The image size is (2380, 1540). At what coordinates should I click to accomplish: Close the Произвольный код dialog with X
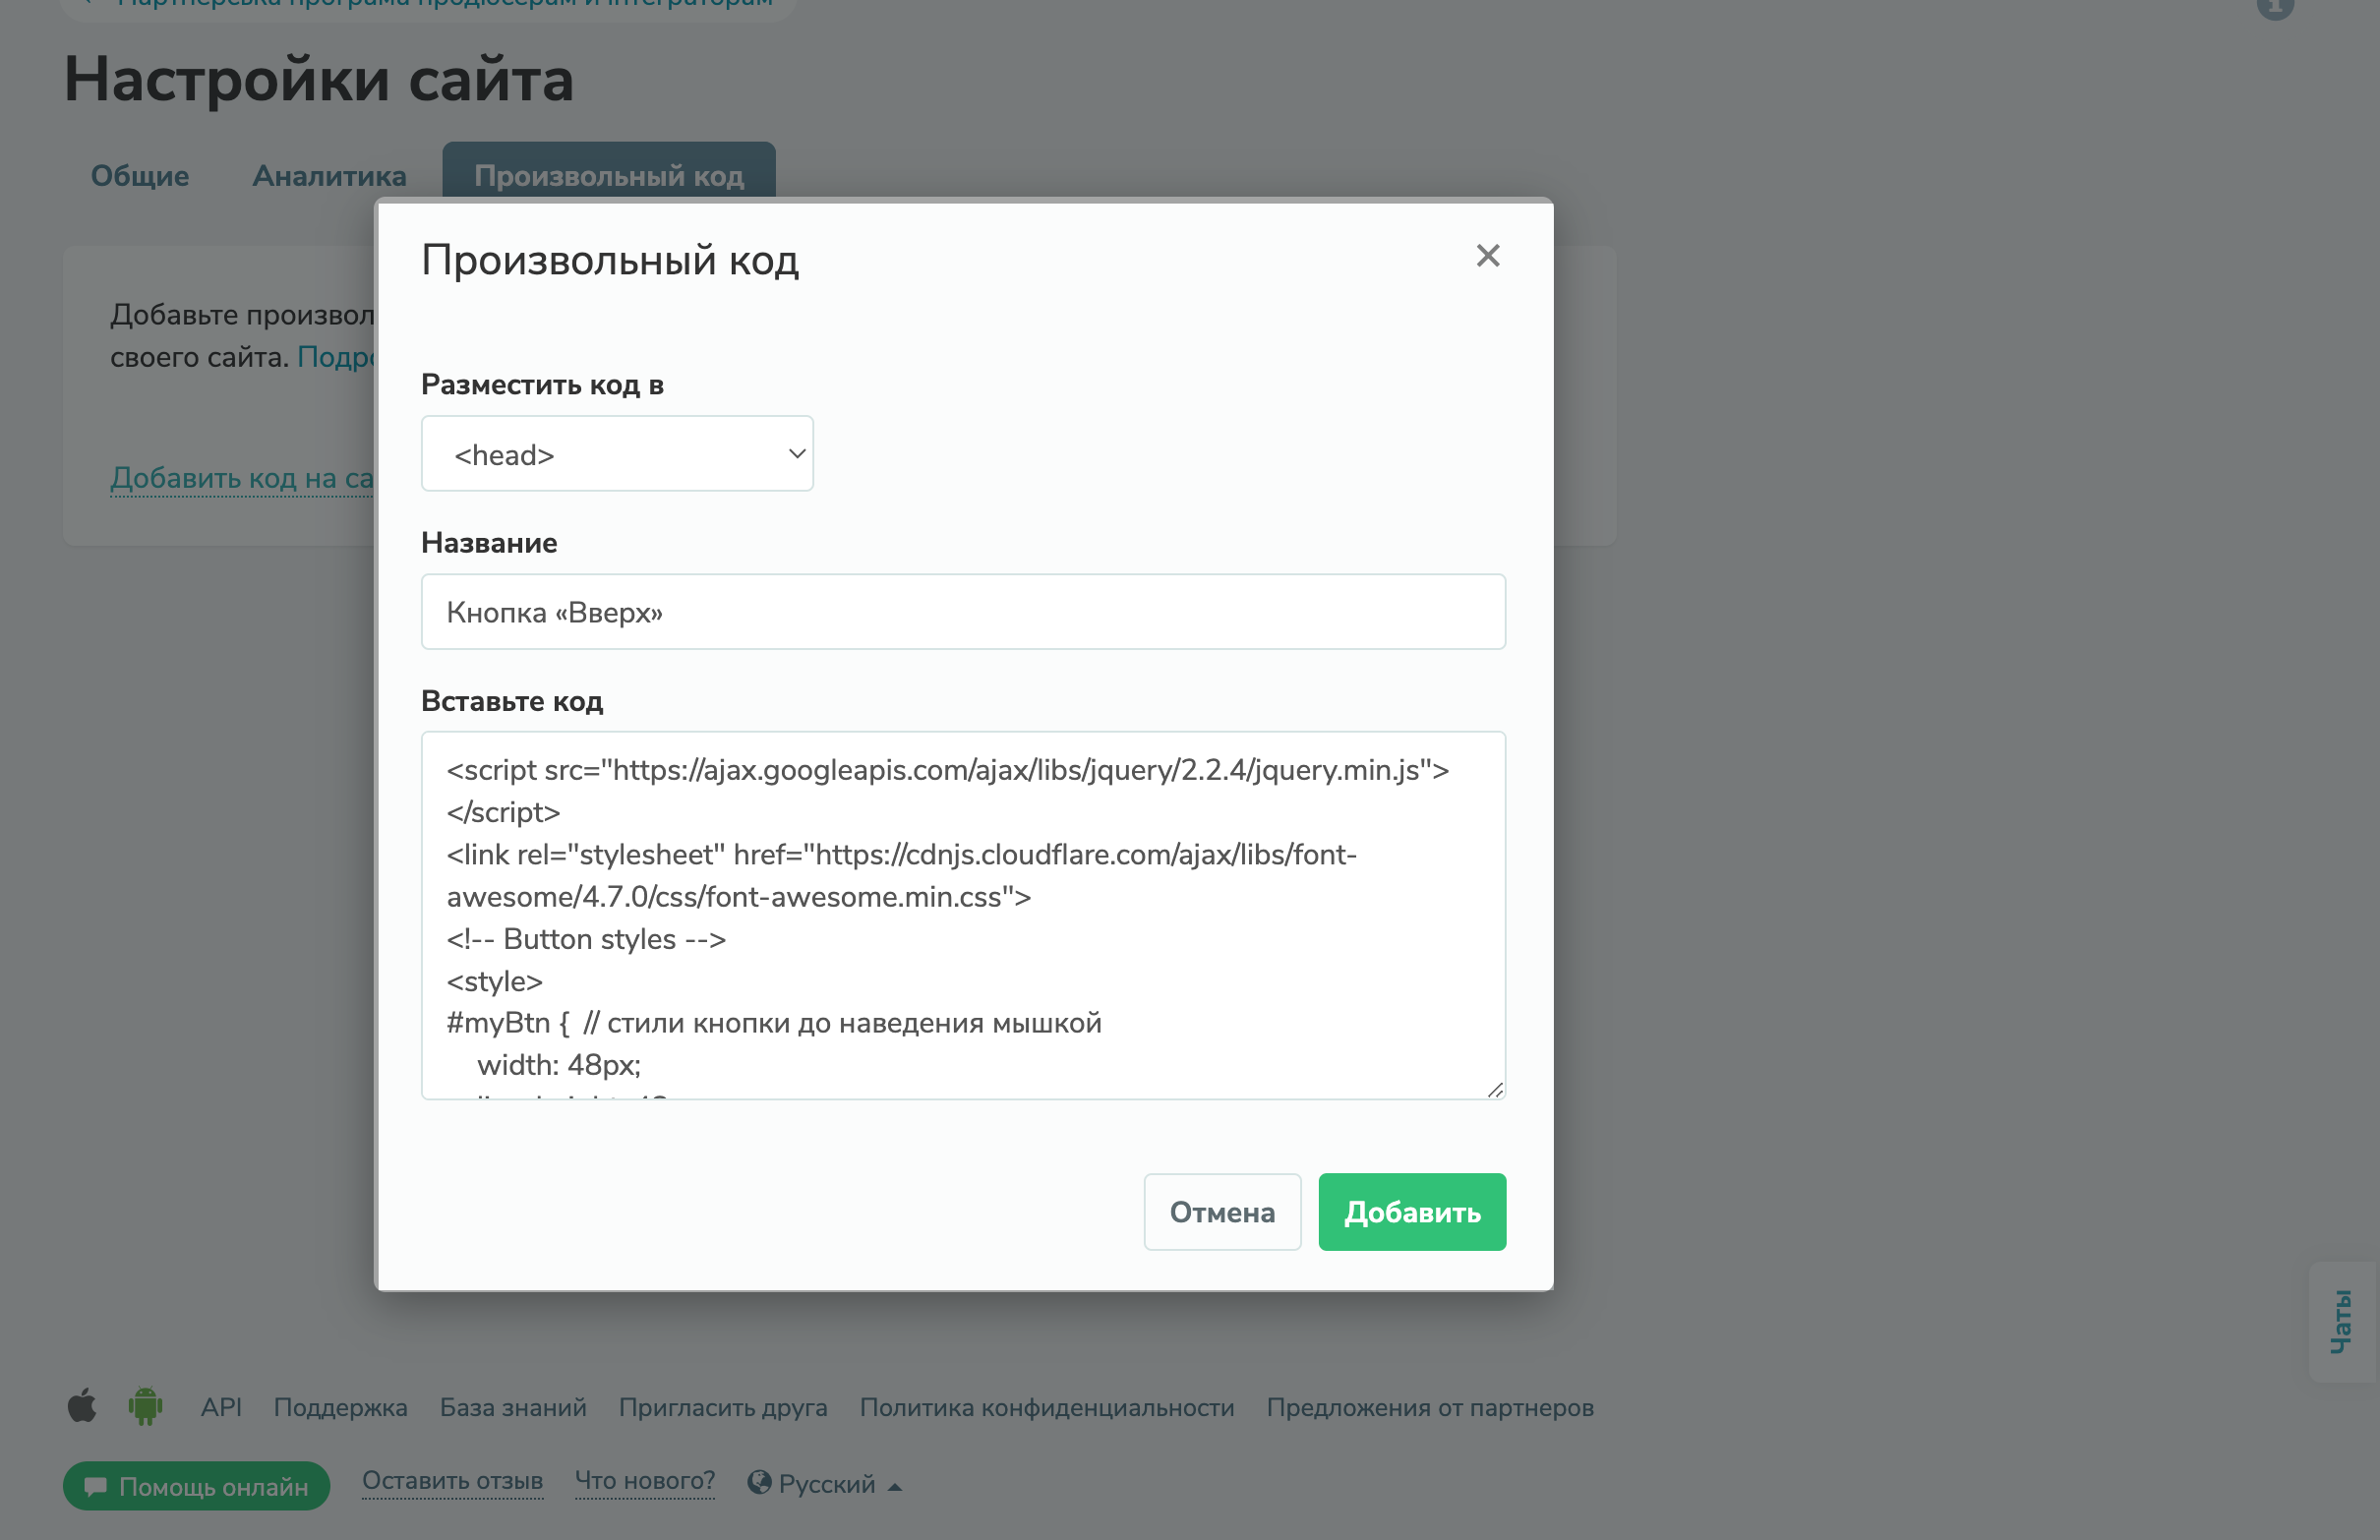point(1487,256)
